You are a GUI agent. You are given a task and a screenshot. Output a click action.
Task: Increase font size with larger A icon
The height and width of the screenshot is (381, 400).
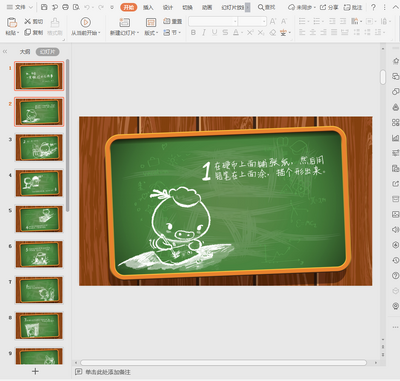point(273,22)
